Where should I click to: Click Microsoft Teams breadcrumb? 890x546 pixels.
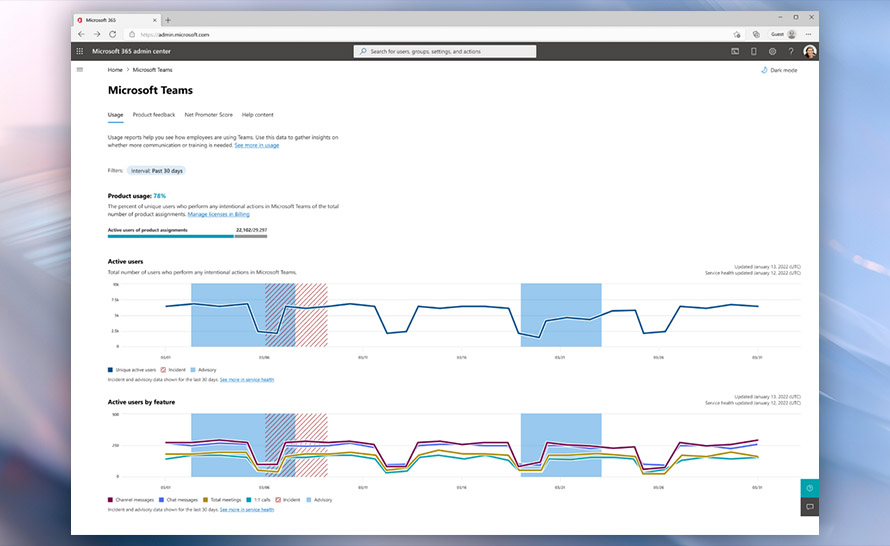(x=153, y=70)
